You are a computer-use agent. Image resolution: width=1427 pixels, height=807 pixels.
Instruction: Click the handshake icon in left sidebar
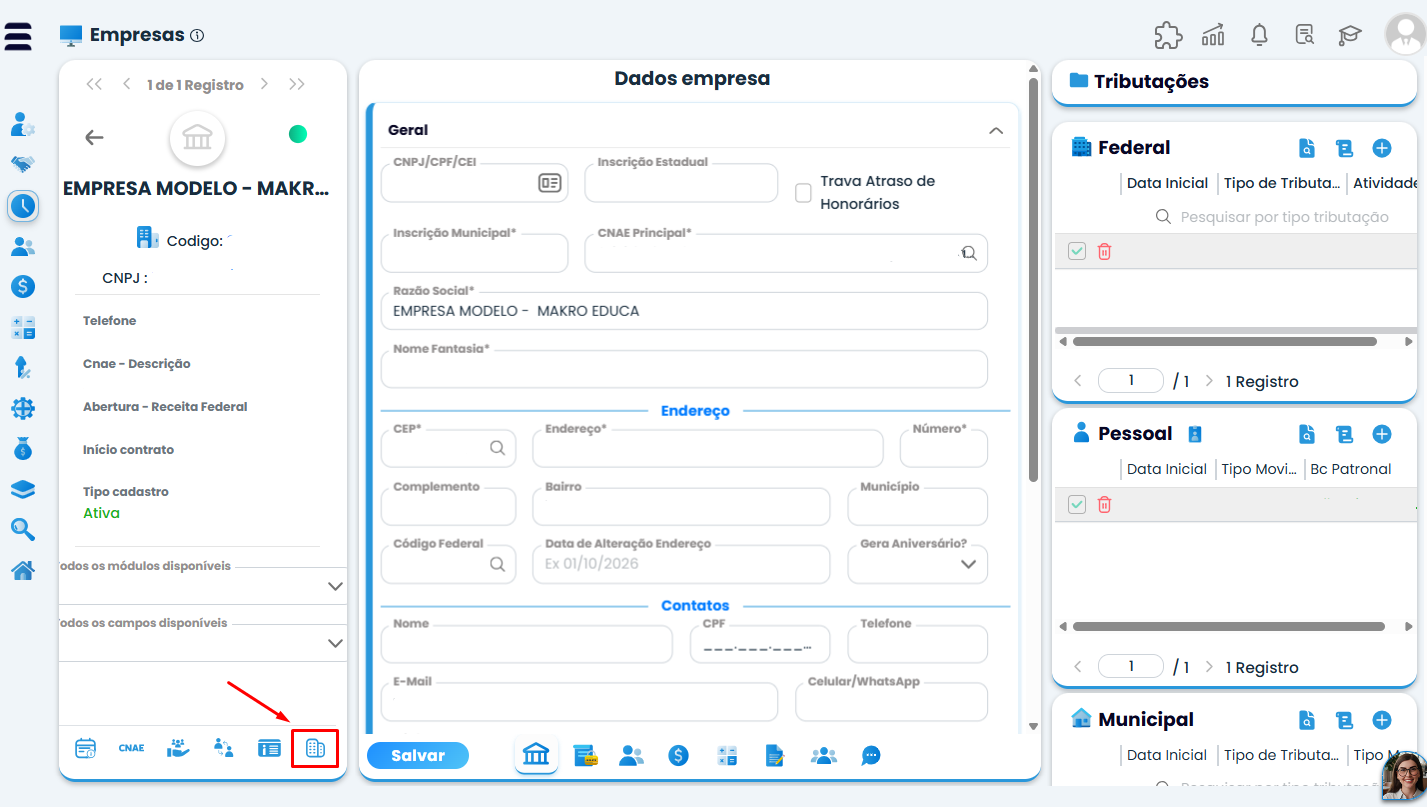point(23,164)
